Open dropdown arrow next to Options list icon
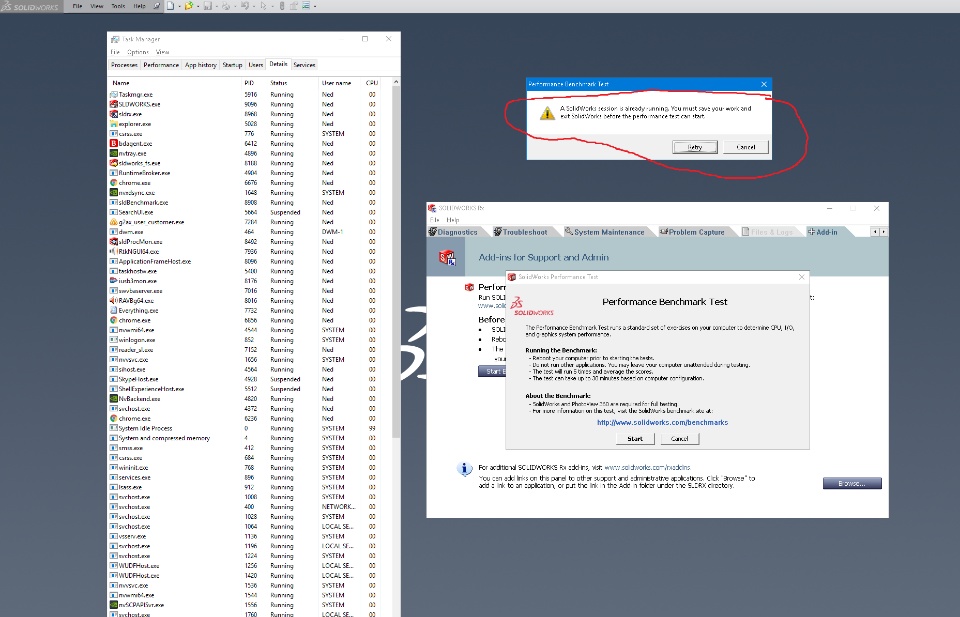 (x=315, y=7)
